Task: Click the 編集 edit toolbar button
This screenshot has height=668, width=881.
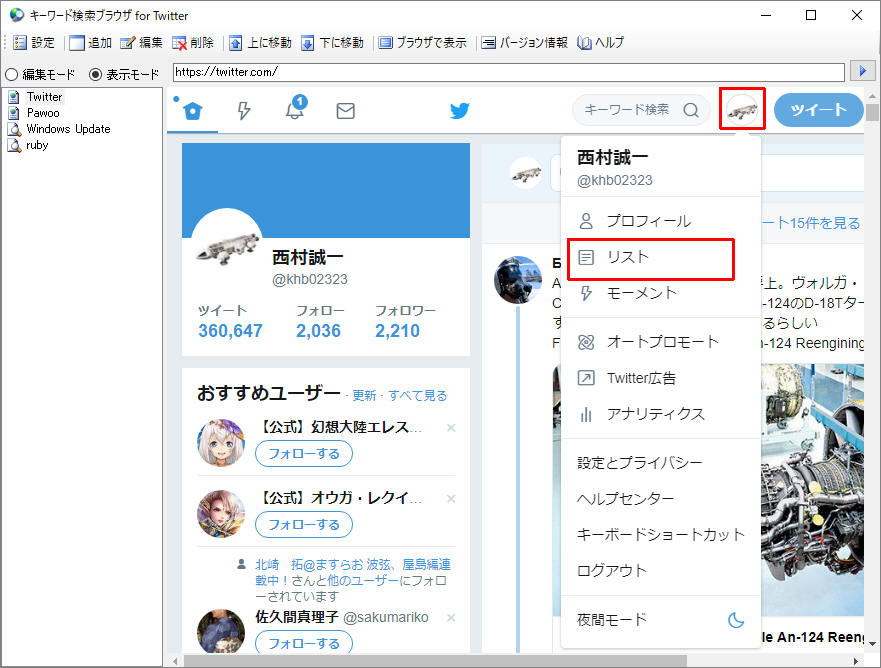Action: pyautogui.click(x=141, y=43)
